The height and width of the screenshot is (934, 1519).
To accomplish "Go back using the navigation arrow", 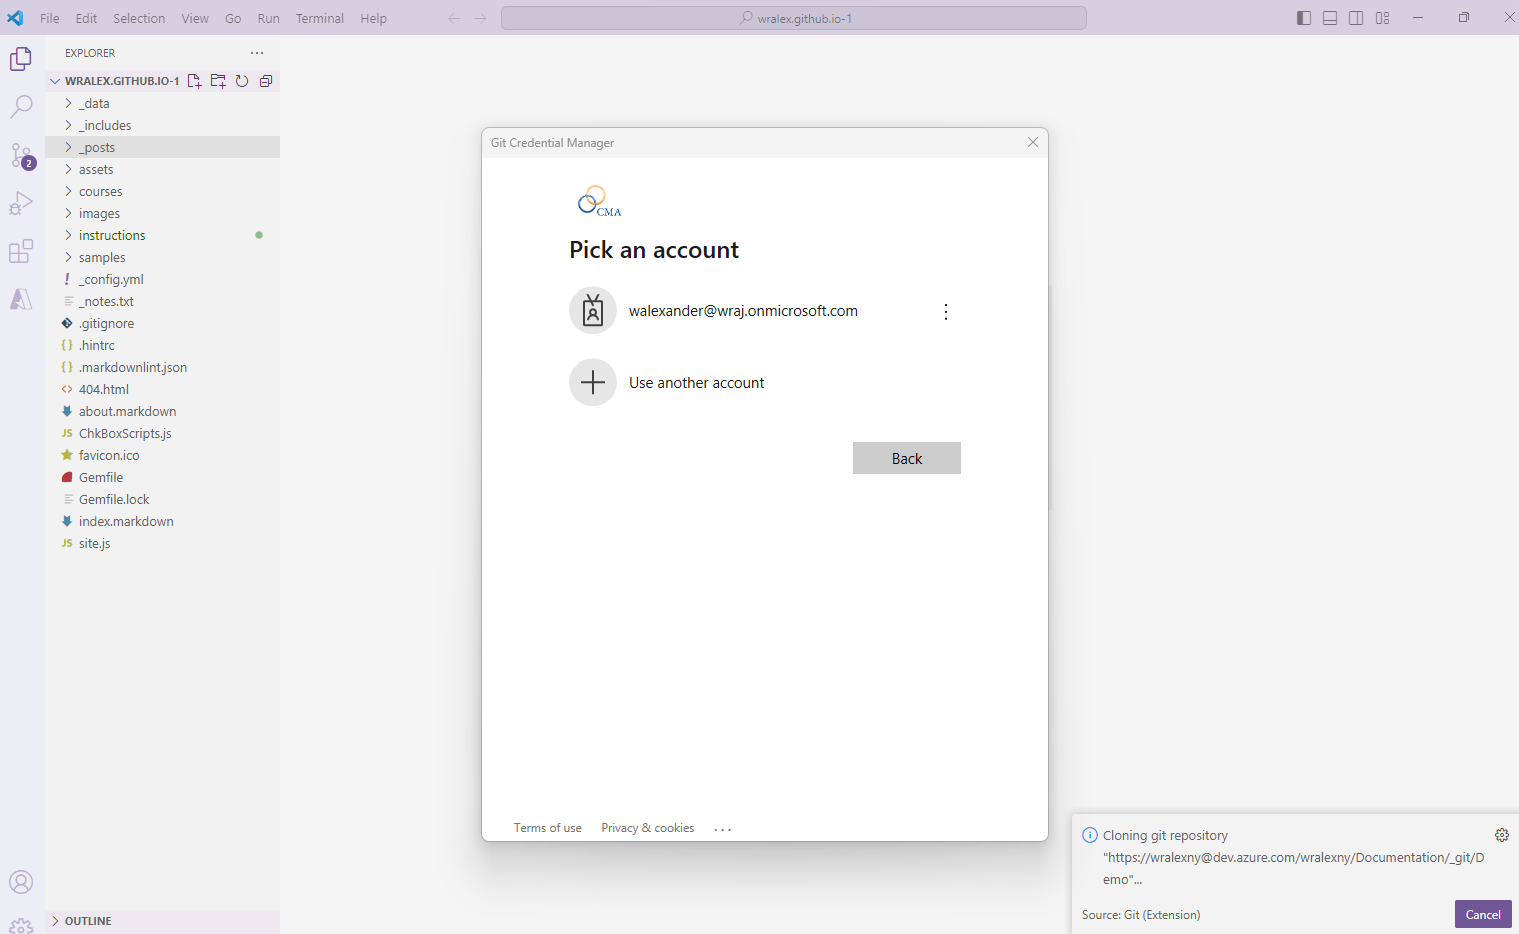I will 454,18.
